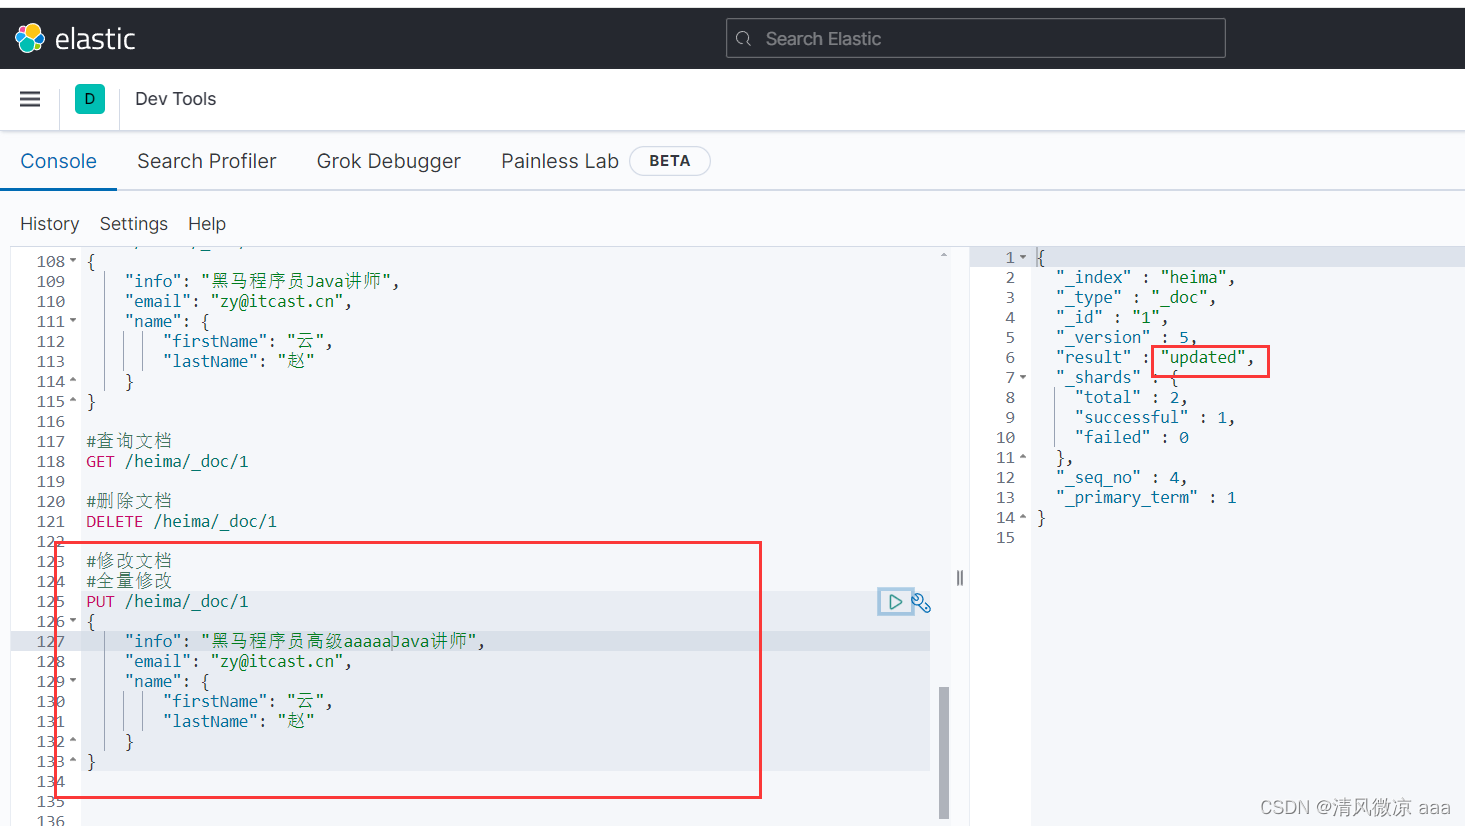Click the "_id" : "1" response line

tap(1112, 317)
